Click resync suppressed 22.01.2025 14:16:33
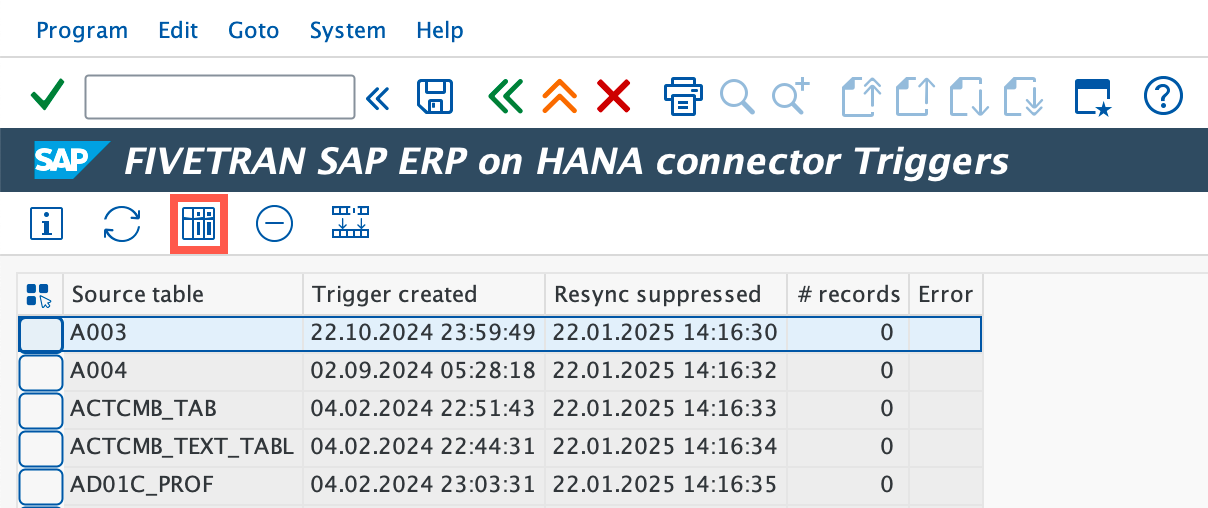The height and width of the screenshot is (508, 1208). tap(666, 409)
